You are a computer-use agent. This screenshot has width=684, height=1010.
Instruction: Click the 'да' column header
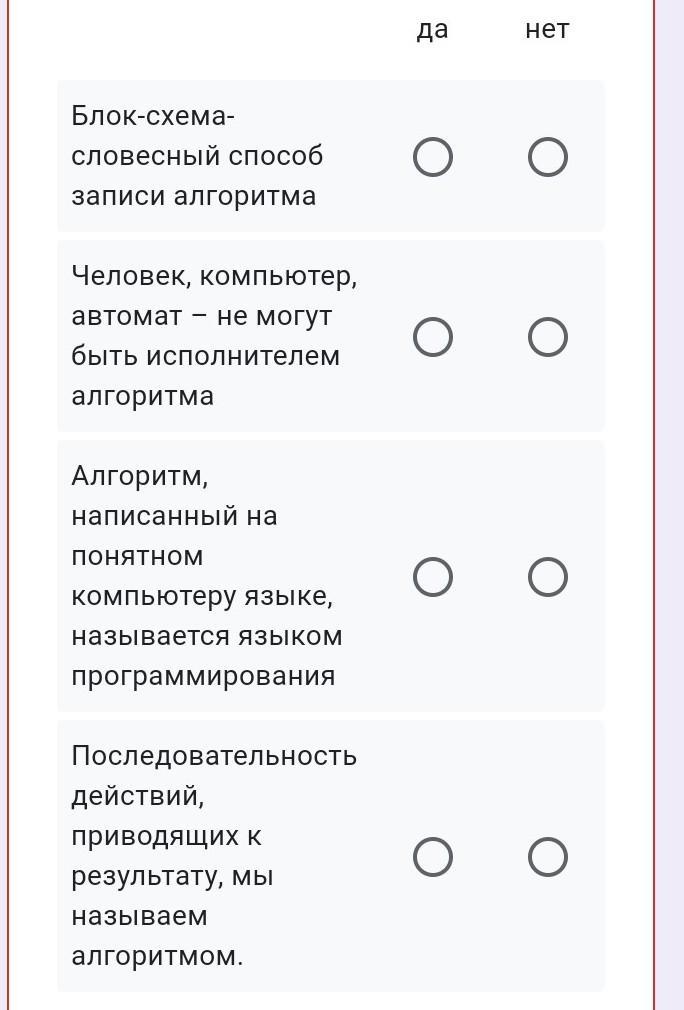tap(432, 30)
